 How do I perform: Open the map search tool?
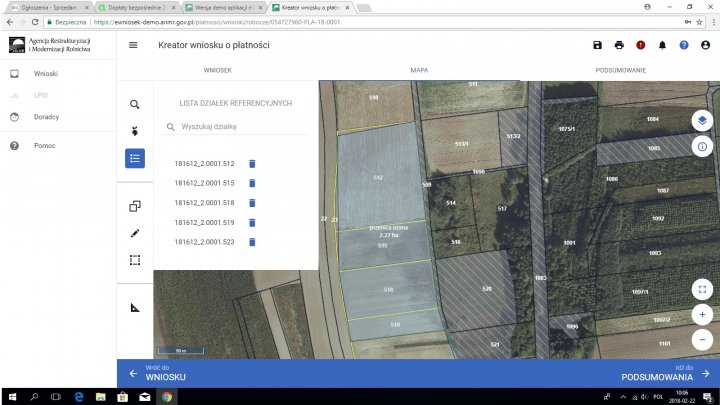point(135,104)
